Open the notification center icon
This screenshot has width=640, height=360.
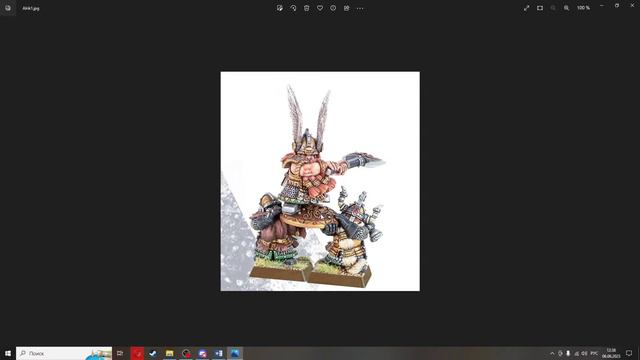point(629,353)
